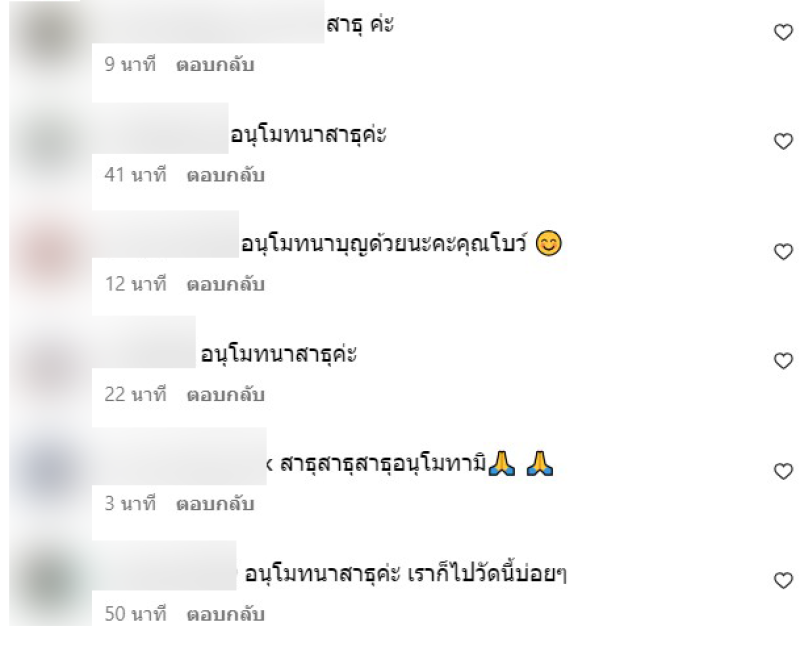Reply to the 3-minute-old praying hands comment
800x647 pixels.
point(215,504)
